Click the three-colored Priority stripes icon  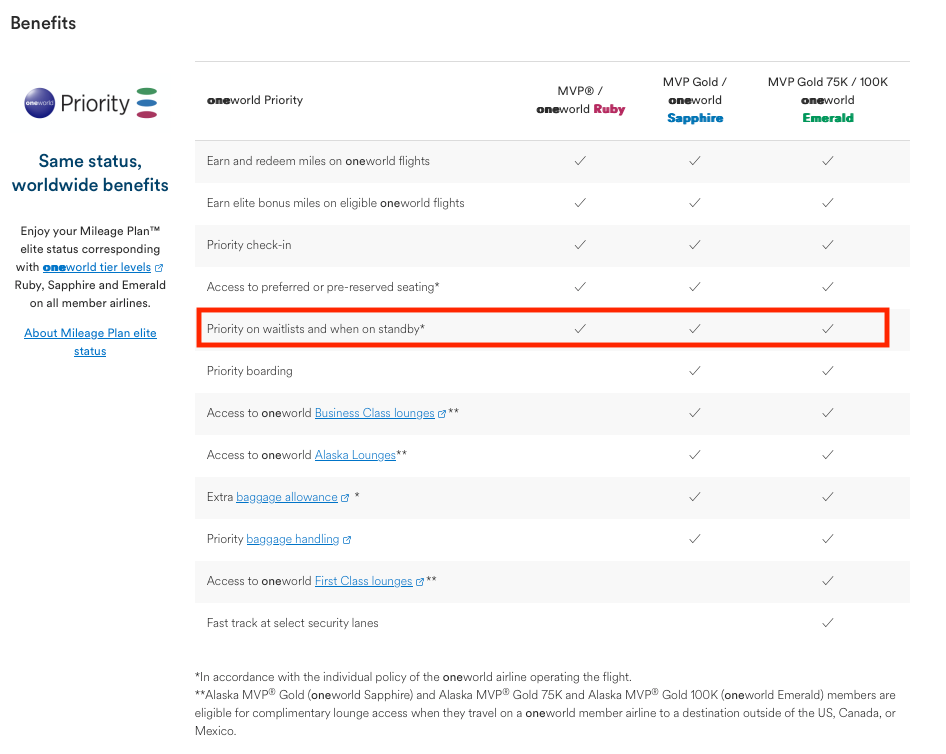147,103
